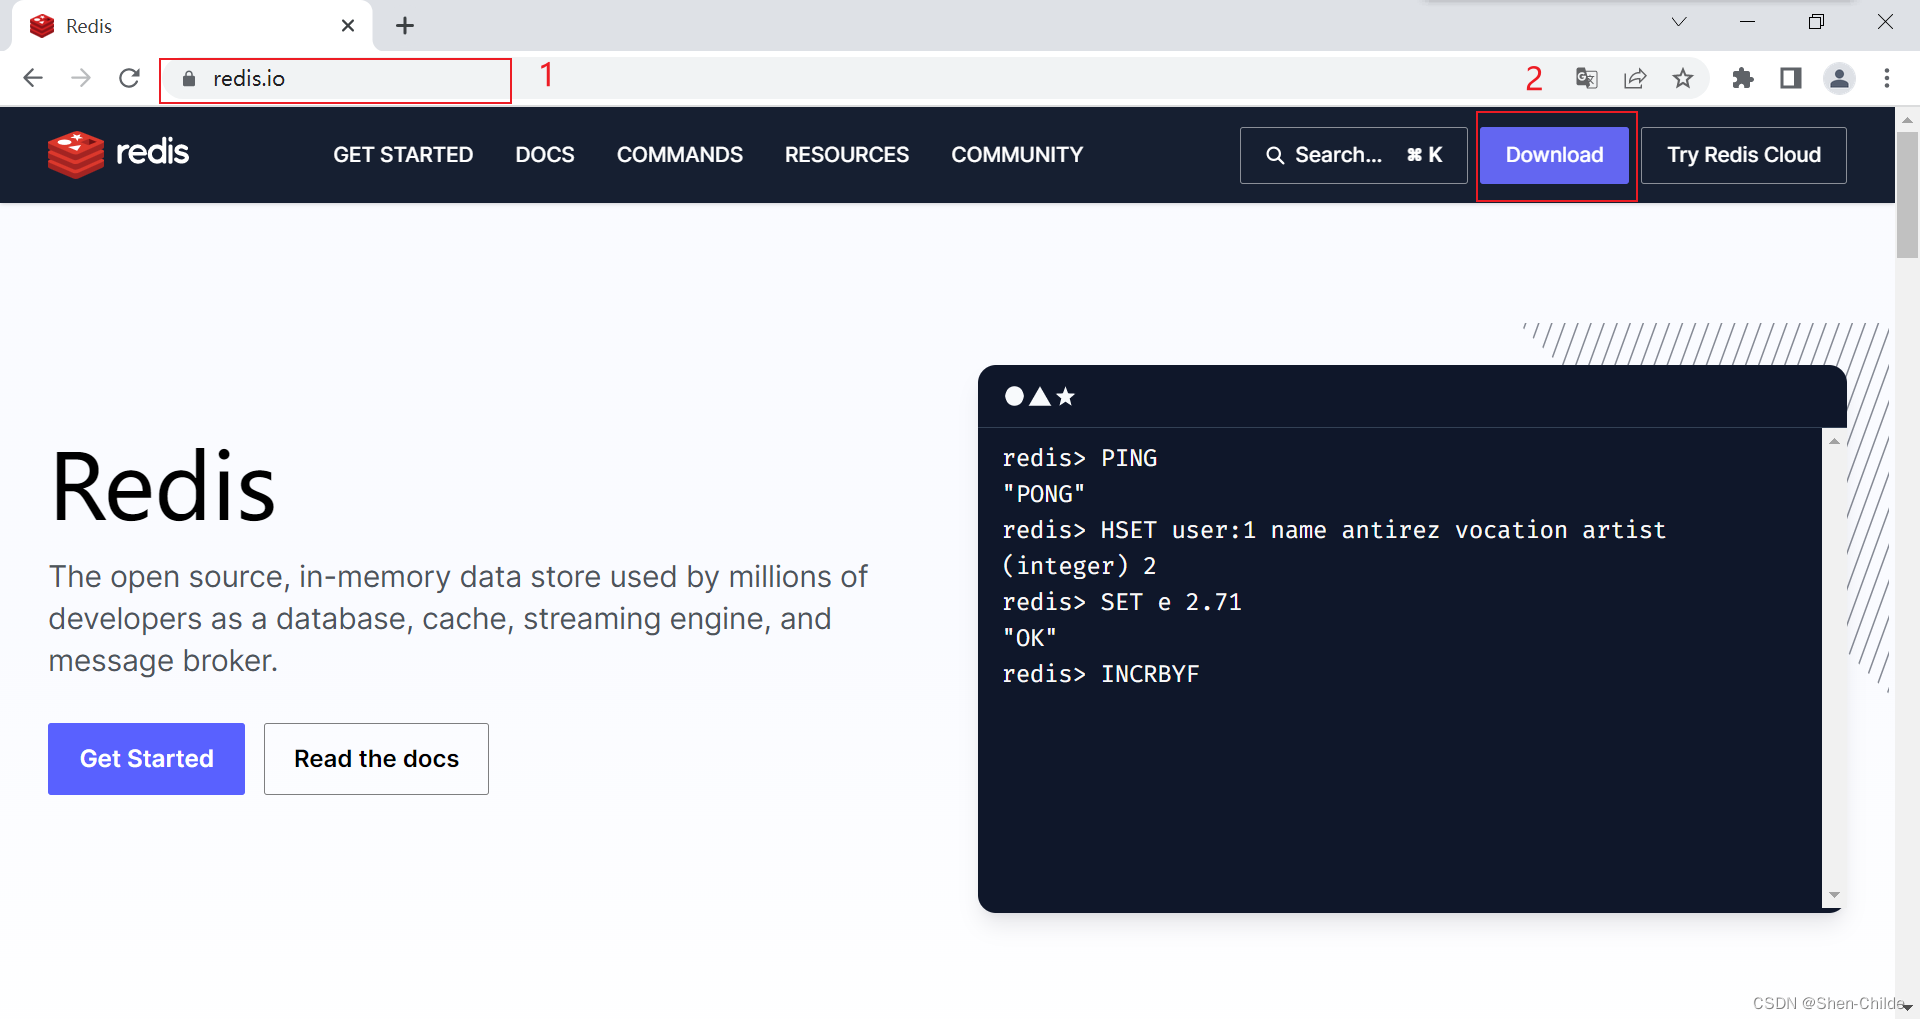The width and height of the screenshot is (1920, 1019).
Task: Minimize the browser window
Action: [x=1748, y=22]
